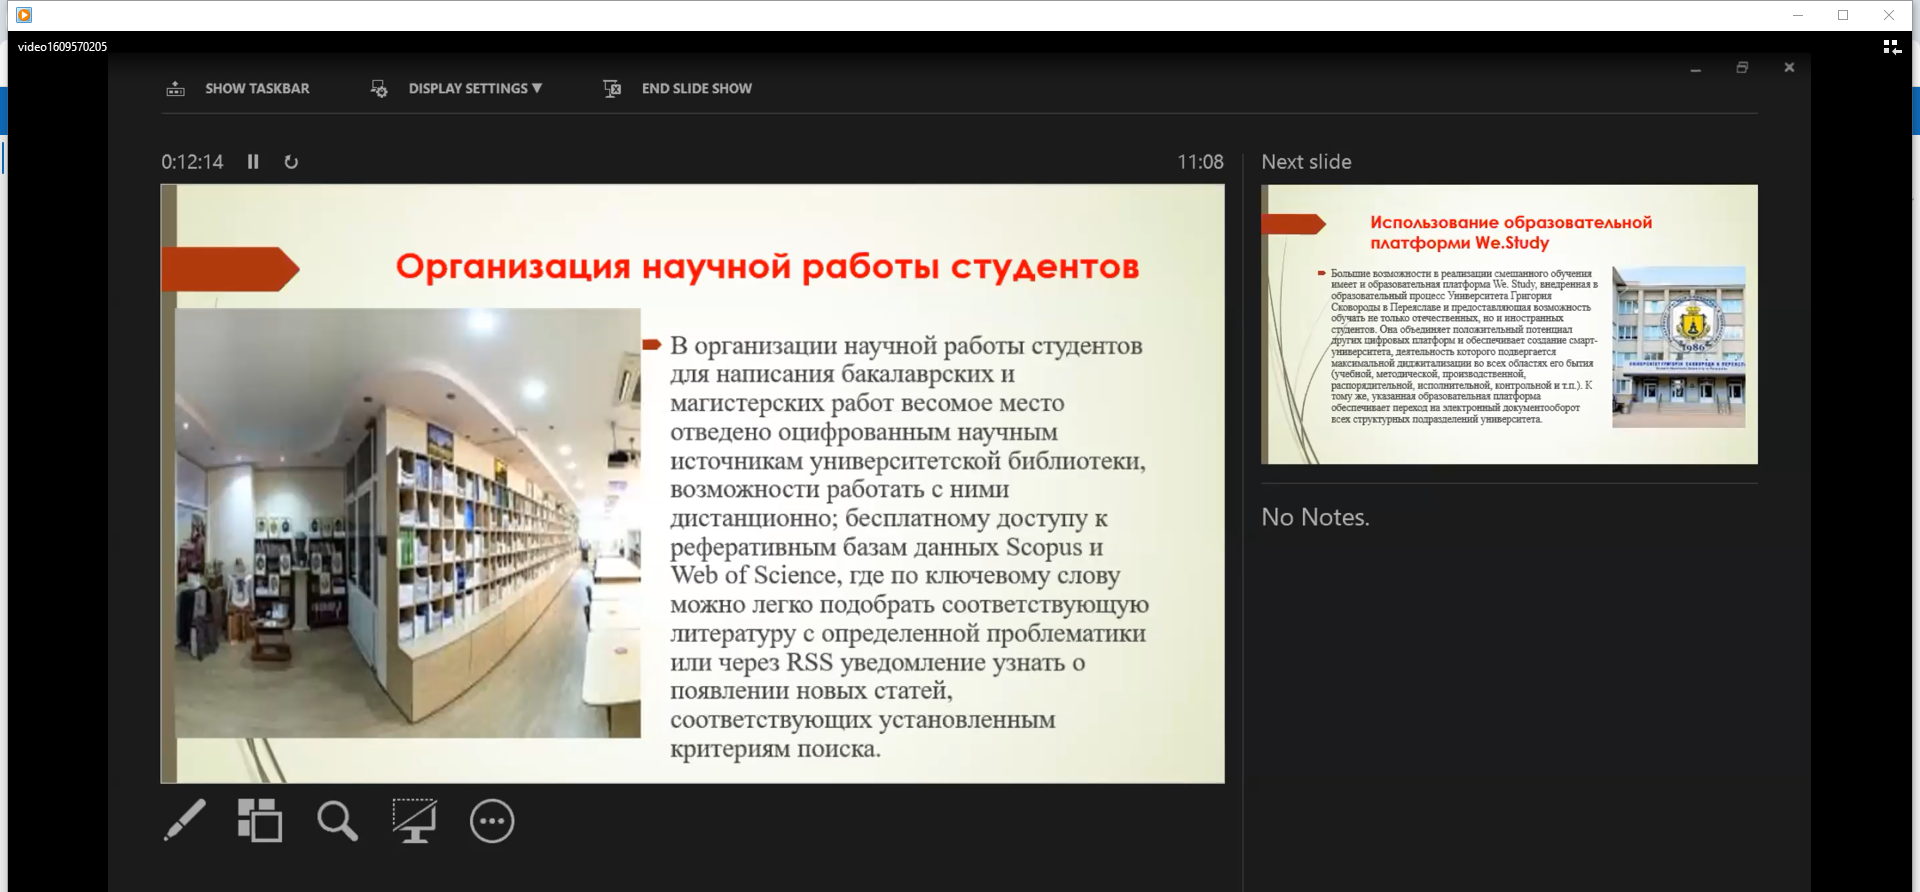Open the DISPLAY SETTINGS menu

[467, 89]
